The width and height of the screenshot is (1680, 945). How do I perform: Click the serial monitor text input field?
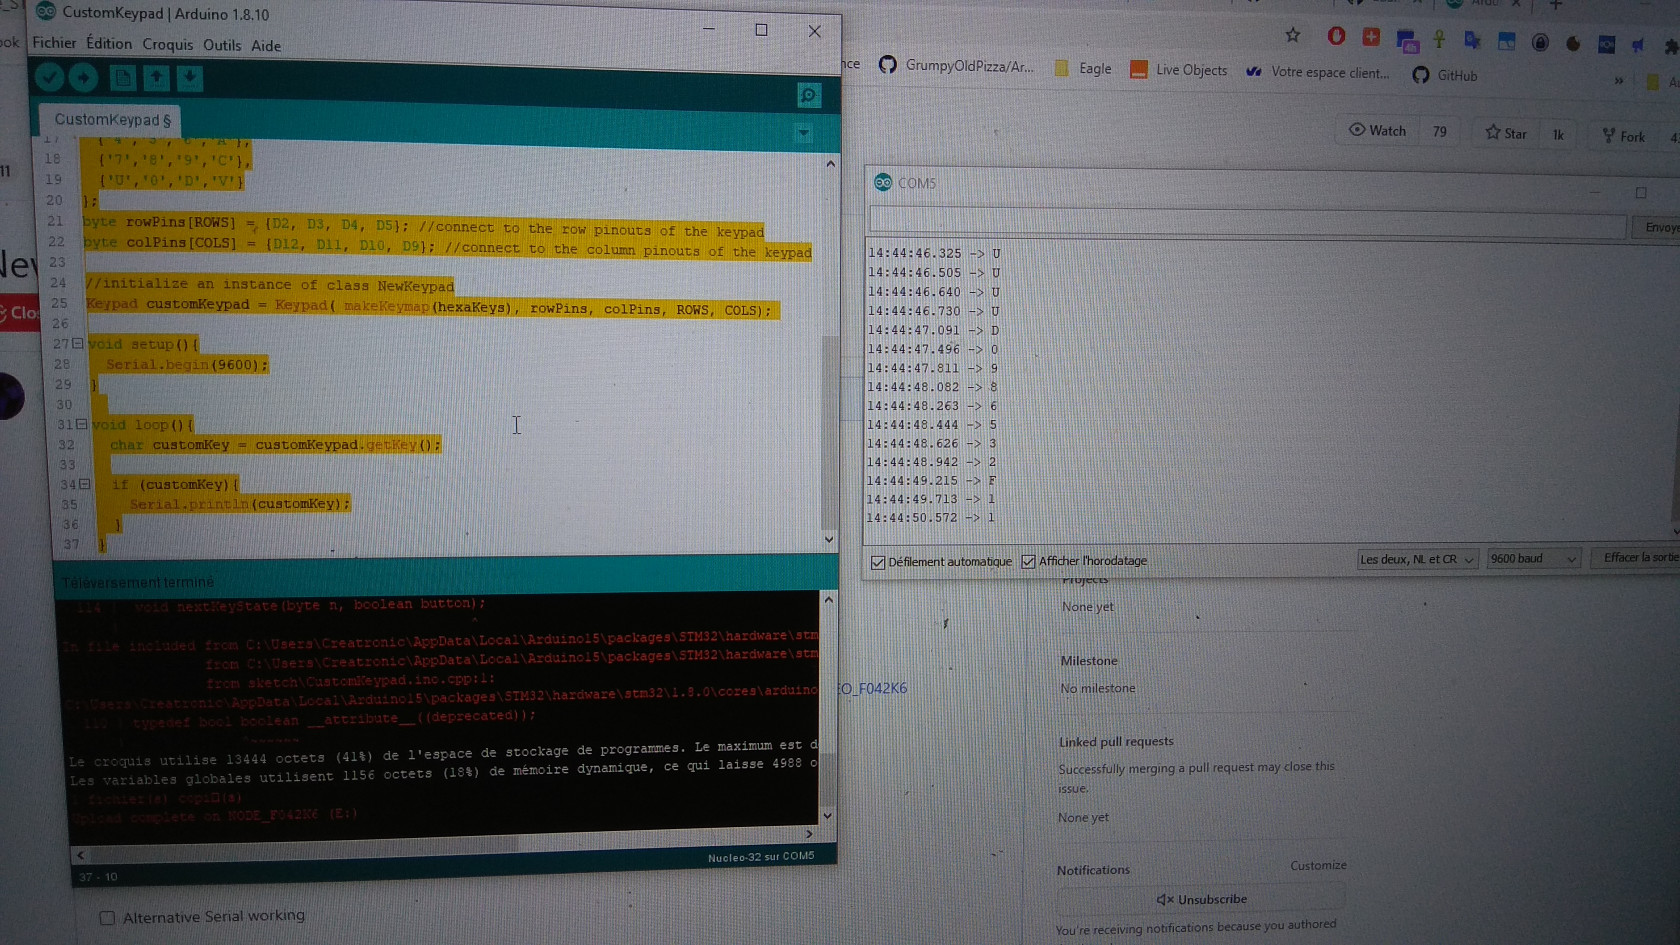click(1247, 222)
